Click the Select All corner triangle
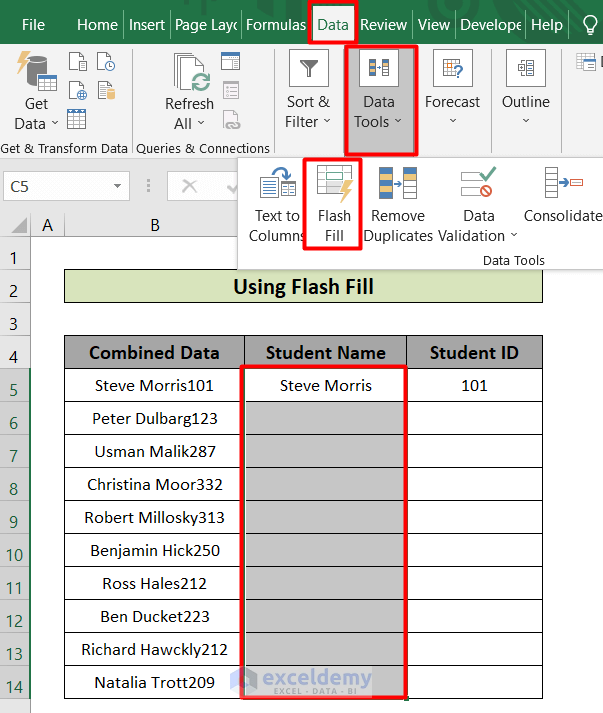Image resolution: width=603 pixels, height=713 pixels. pos(19,225)
